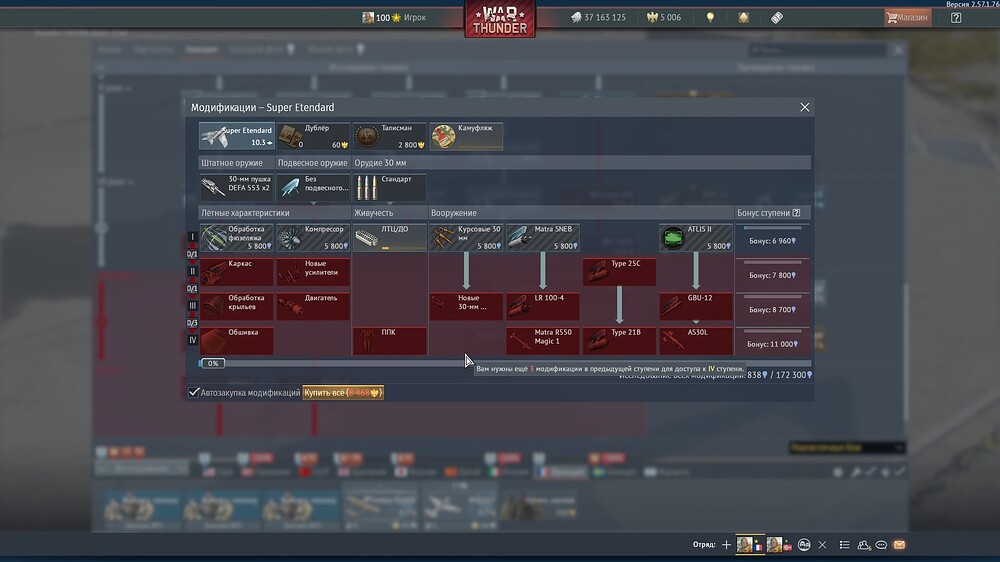Click the War Thunder logo
The image size is (1000, 562).
point(500,18)
